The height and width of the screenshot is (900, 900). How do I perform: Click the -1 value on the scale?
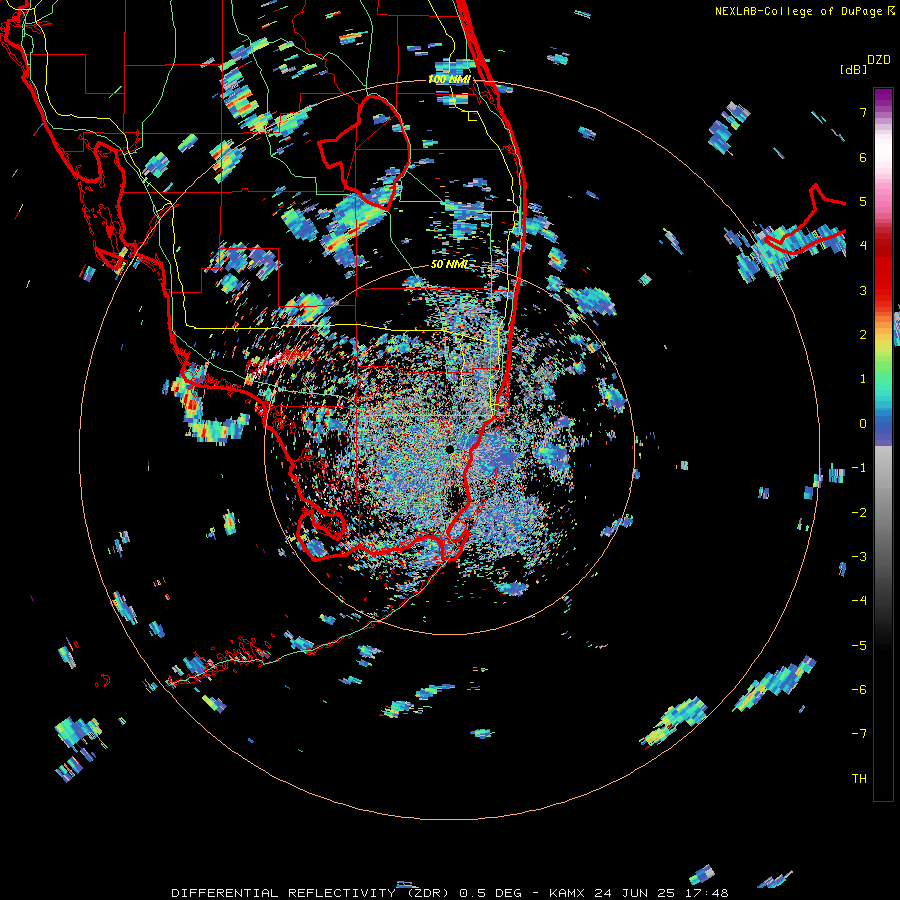pyautogui.click(x=859, y=468)
